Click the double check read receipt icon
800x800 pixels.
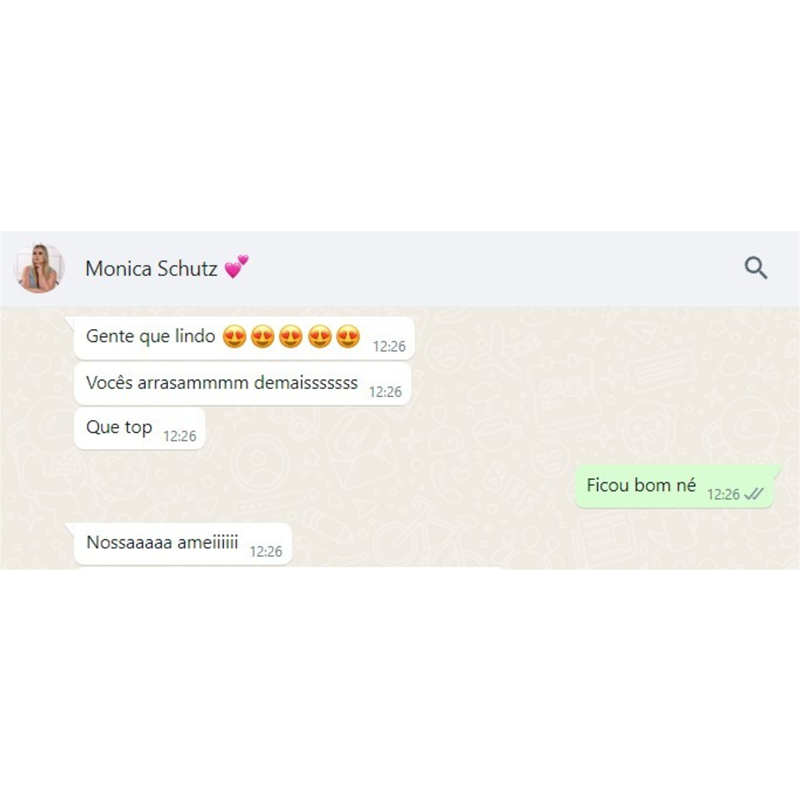(x=754, y=494)
